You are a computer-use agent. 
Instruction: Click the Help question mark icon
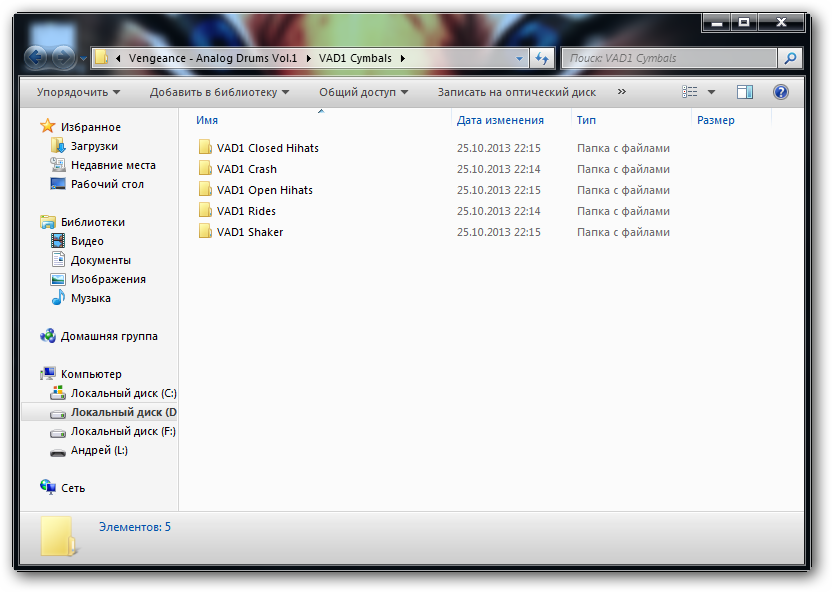pos(781,92)
